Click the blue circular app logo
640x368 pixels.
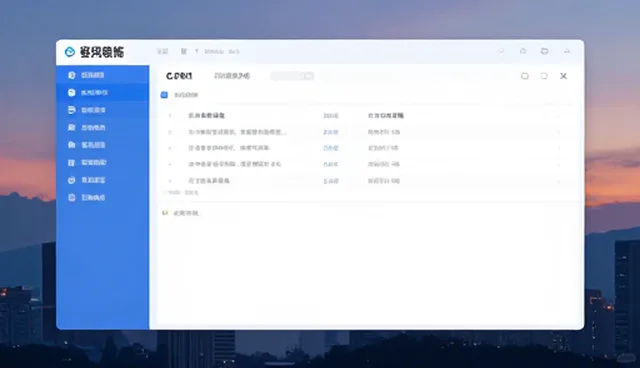point(70,52)
